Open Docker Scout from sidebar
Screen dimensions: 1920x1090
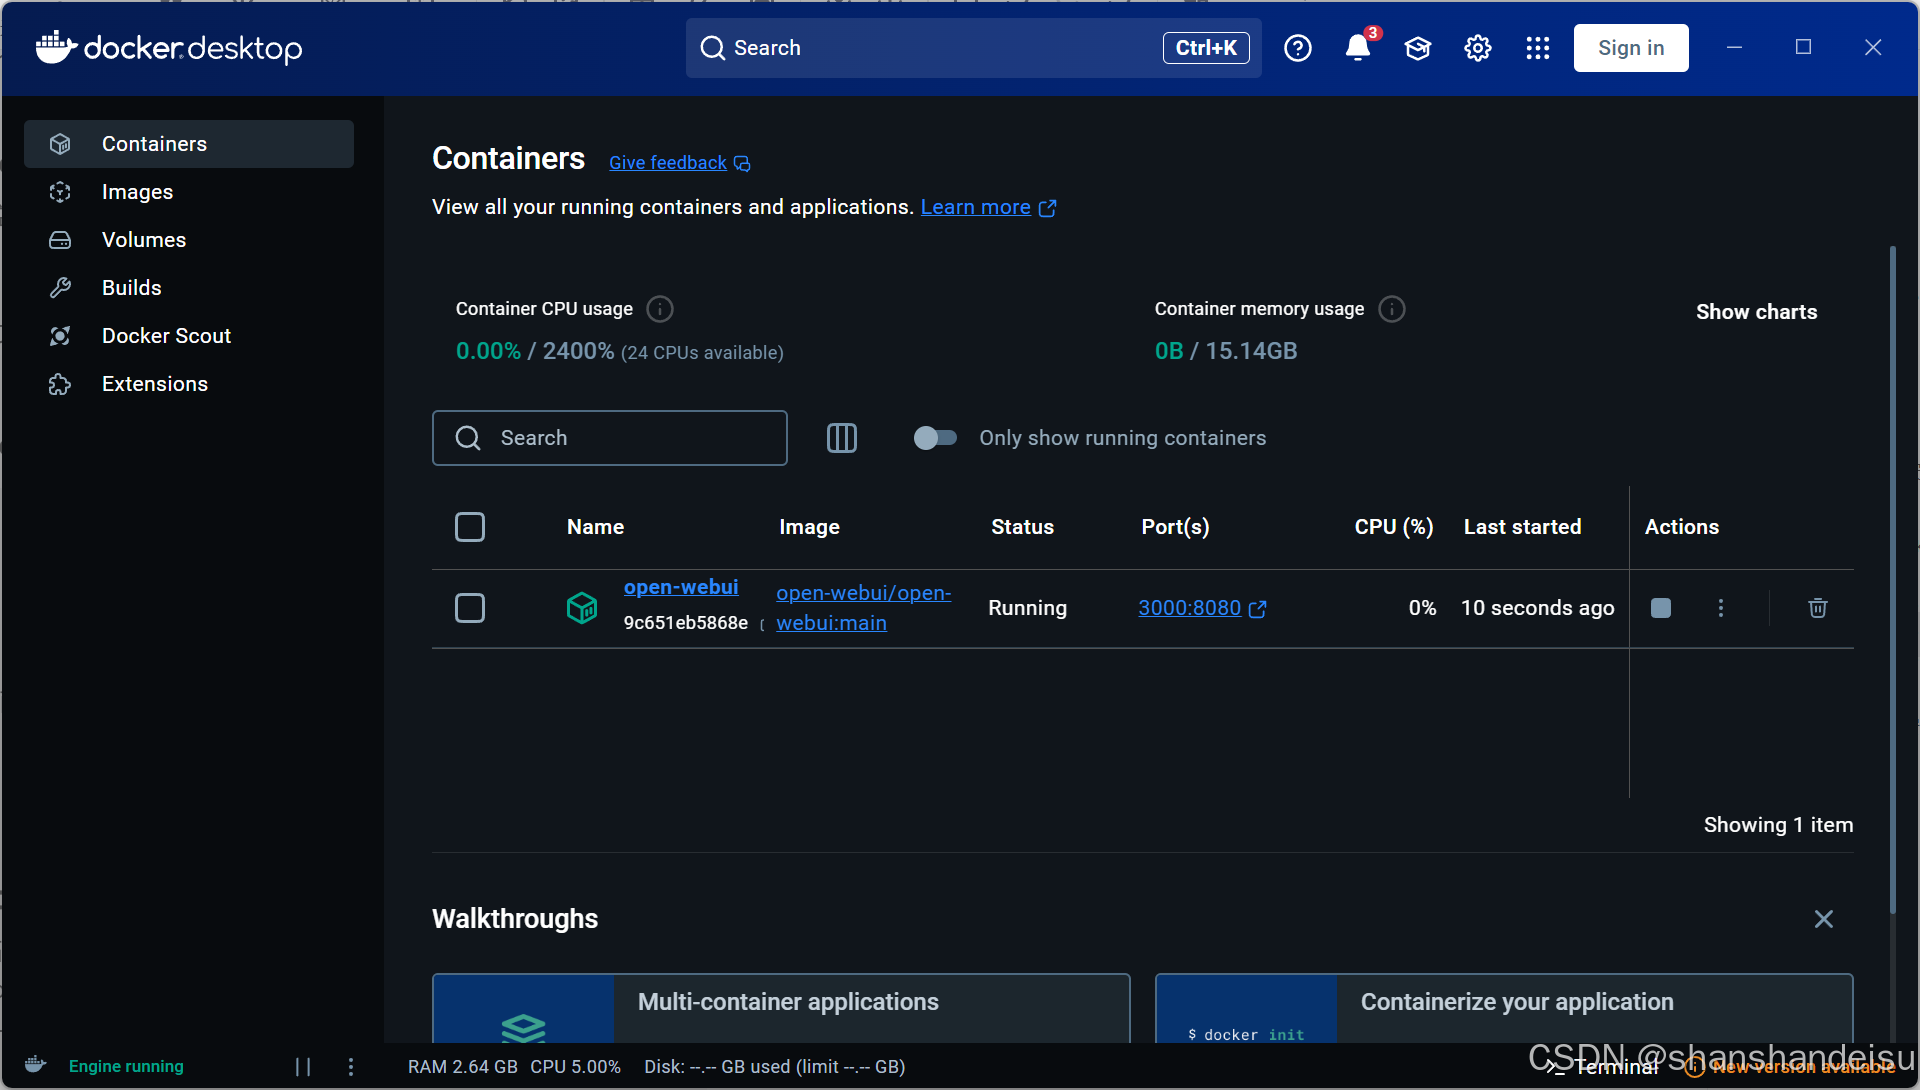click(x=166, y=335)
